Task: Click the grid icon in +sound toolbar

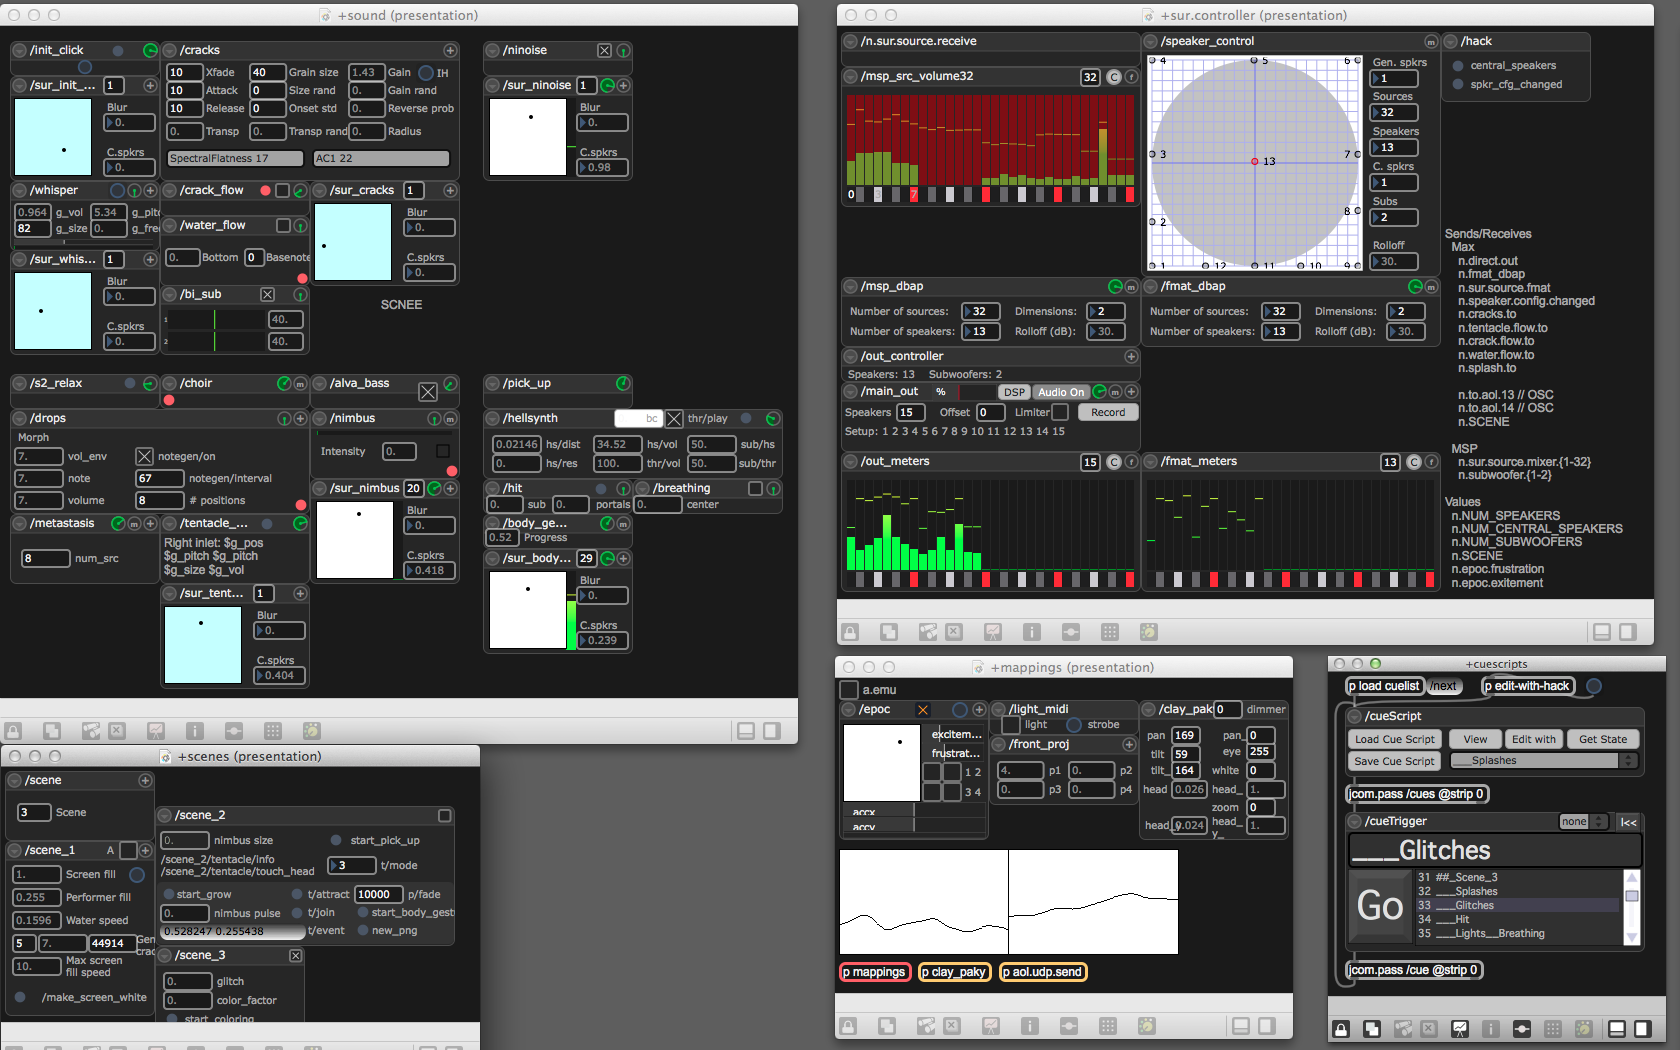Action: pos(272,731)
